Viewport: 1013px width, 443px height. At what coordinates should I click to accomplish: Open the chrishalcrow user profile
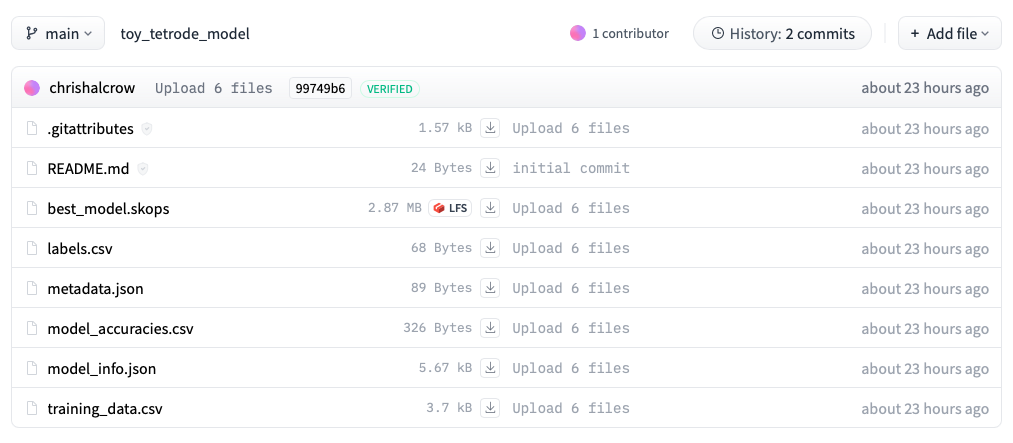pyautogui.click(x=91, y=88)
